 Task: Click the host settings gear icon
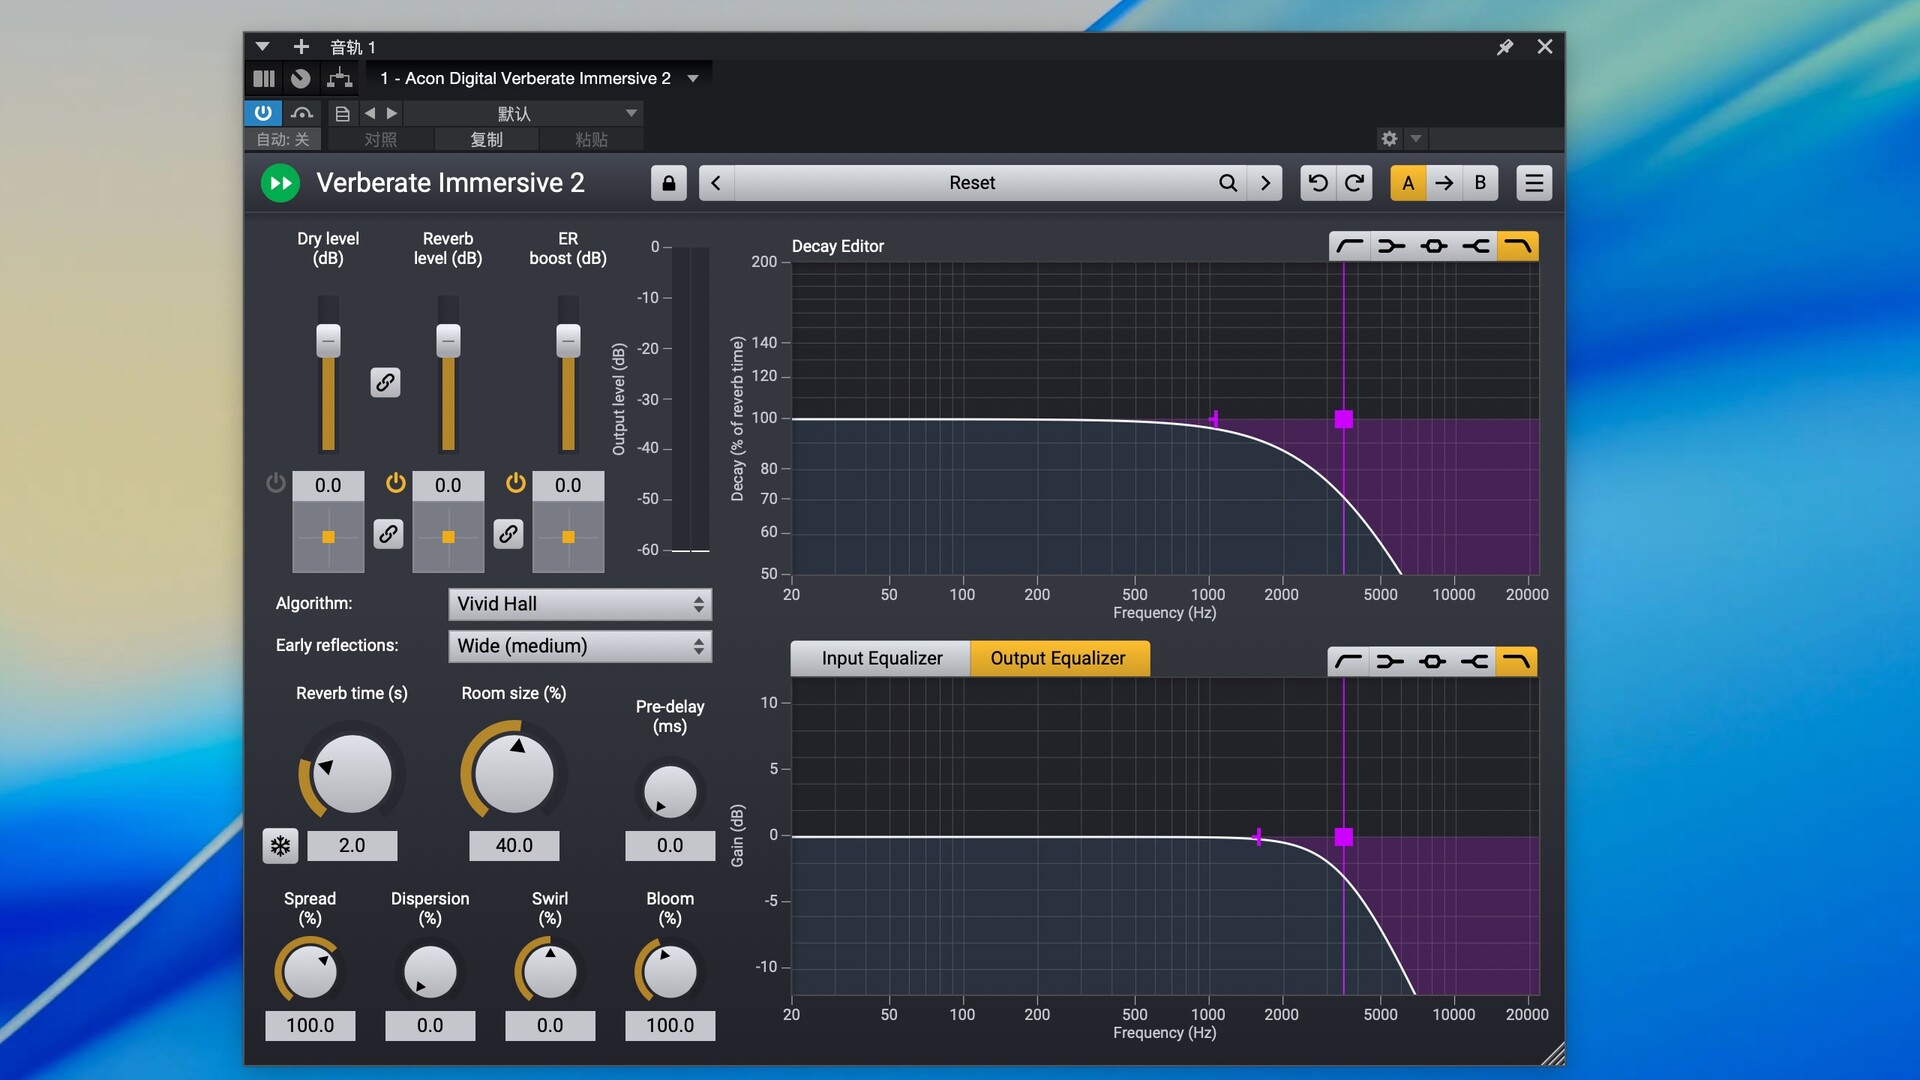1389,139
